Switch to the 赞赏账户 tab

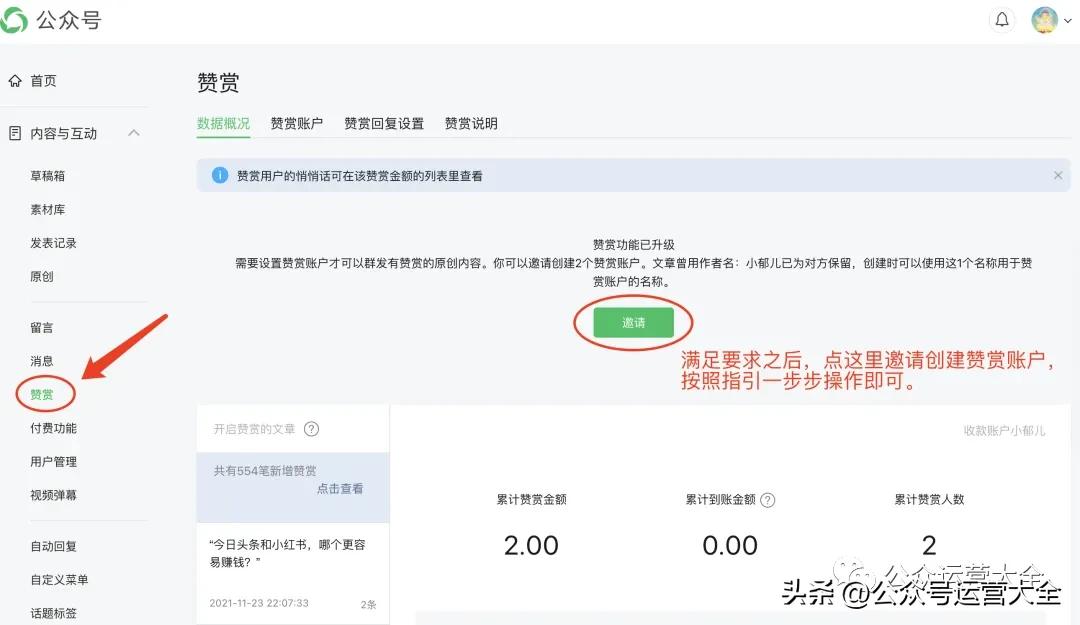[296, 124]
